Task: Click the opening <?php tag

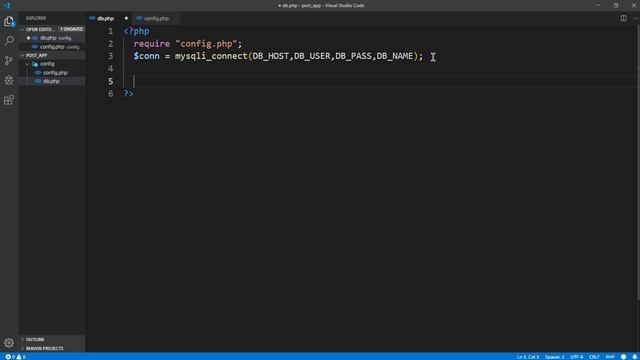Action: (x=137, y=31)
